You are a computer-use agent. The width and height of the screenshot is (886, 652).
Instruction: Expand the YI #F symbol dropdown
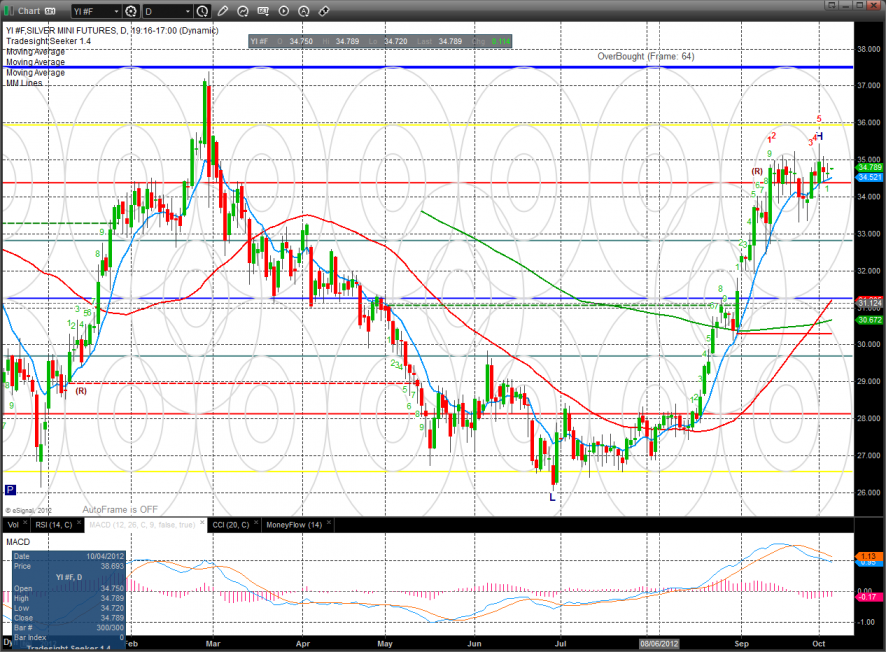(x=115, y=12)
